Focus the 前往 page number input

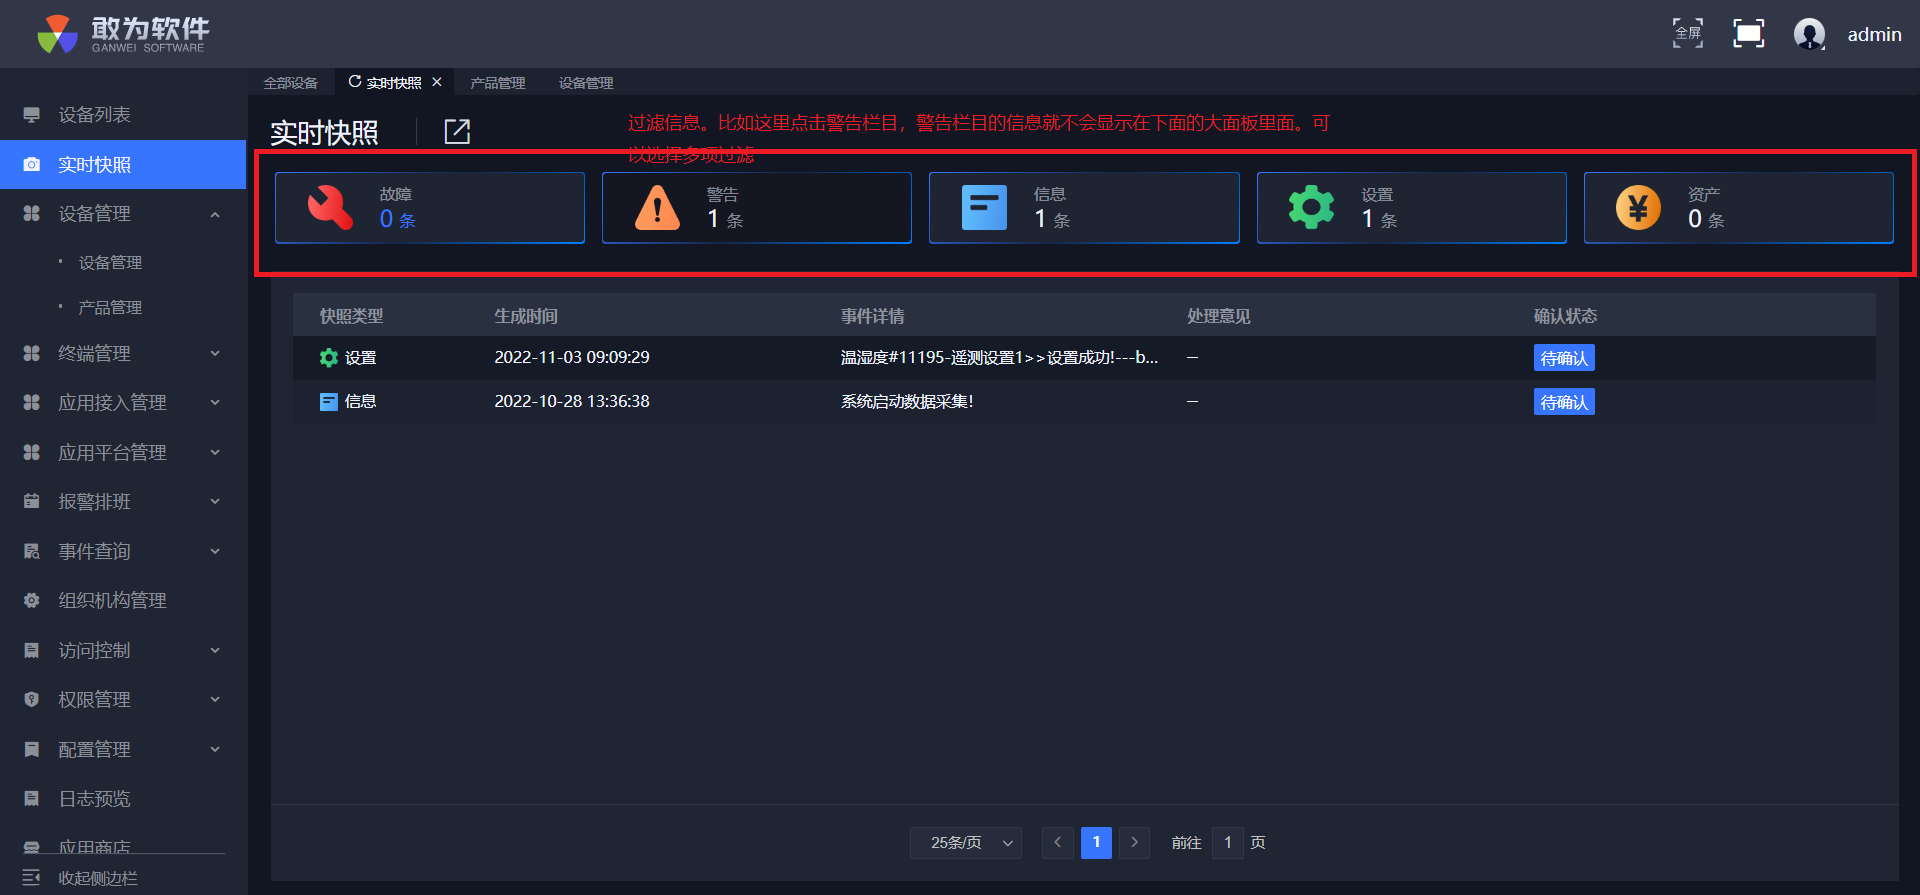[1228, 843]
